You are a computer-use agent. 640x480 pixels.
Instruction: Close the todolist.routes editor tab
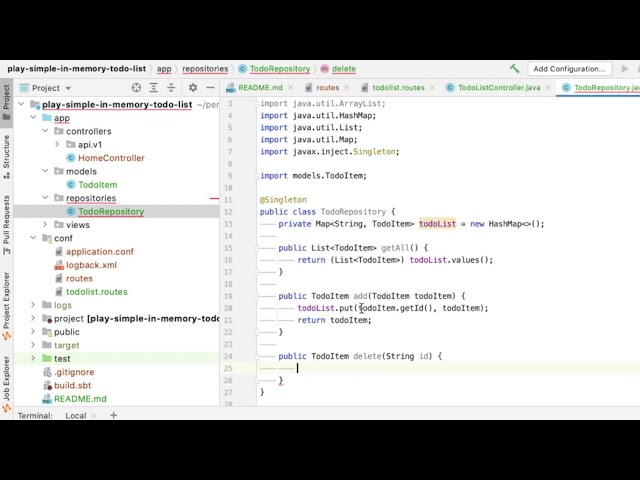click(432, 88)
